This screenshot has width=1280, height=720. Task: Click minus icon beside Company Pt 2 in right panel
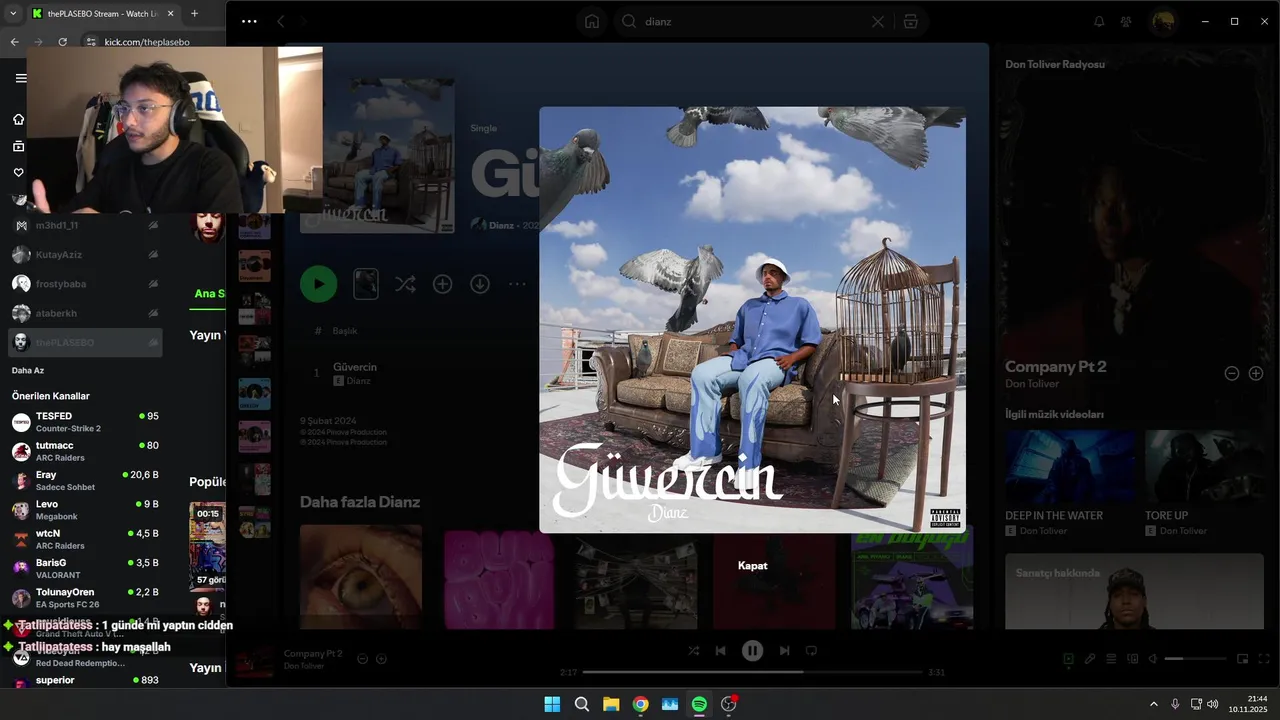(1232, 373)
